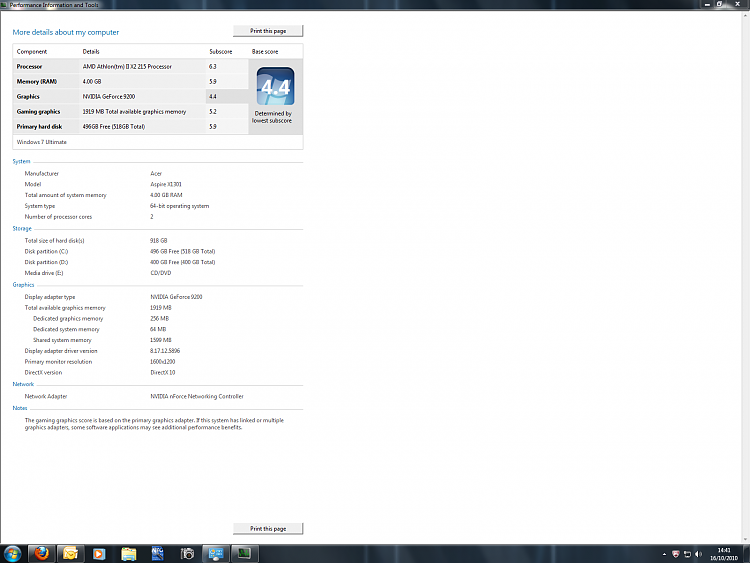Click the Display adapter type label
This screenshot has height=563, width=750.
(50, 297)
